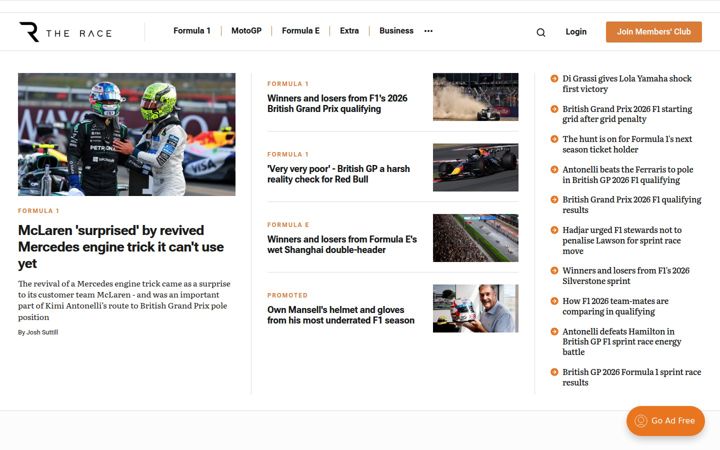Click the Go Ad Free button
This screenshot has height=450, width=720.
coord(665,421)
